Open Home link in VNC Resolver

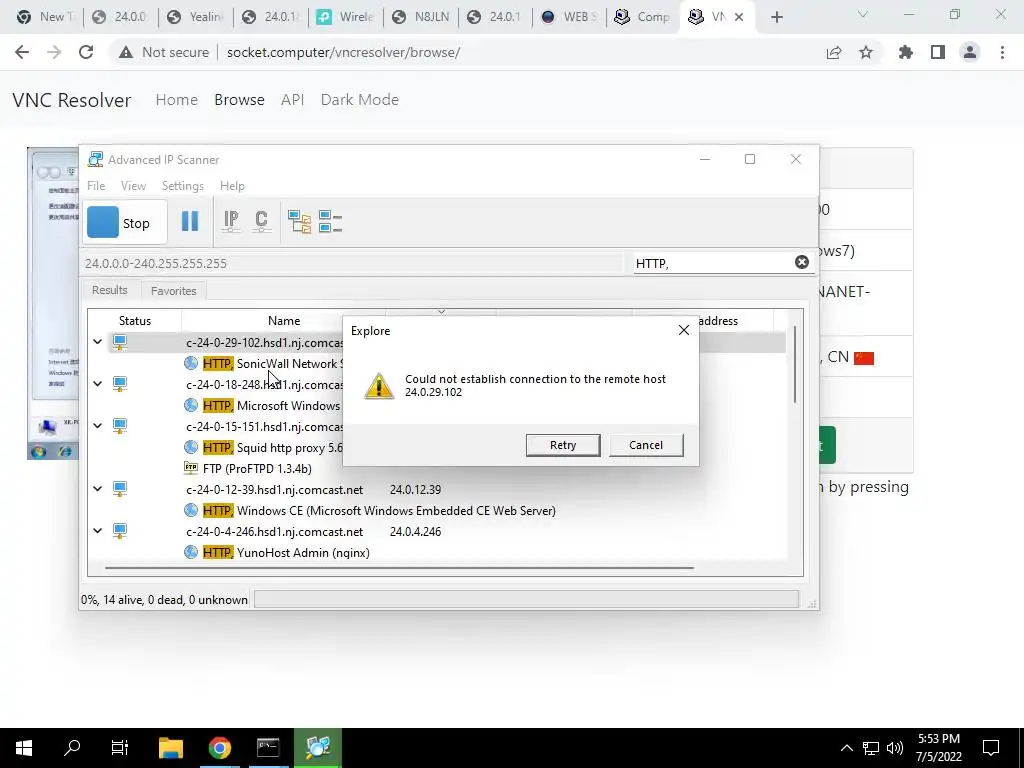coord(176,99)
